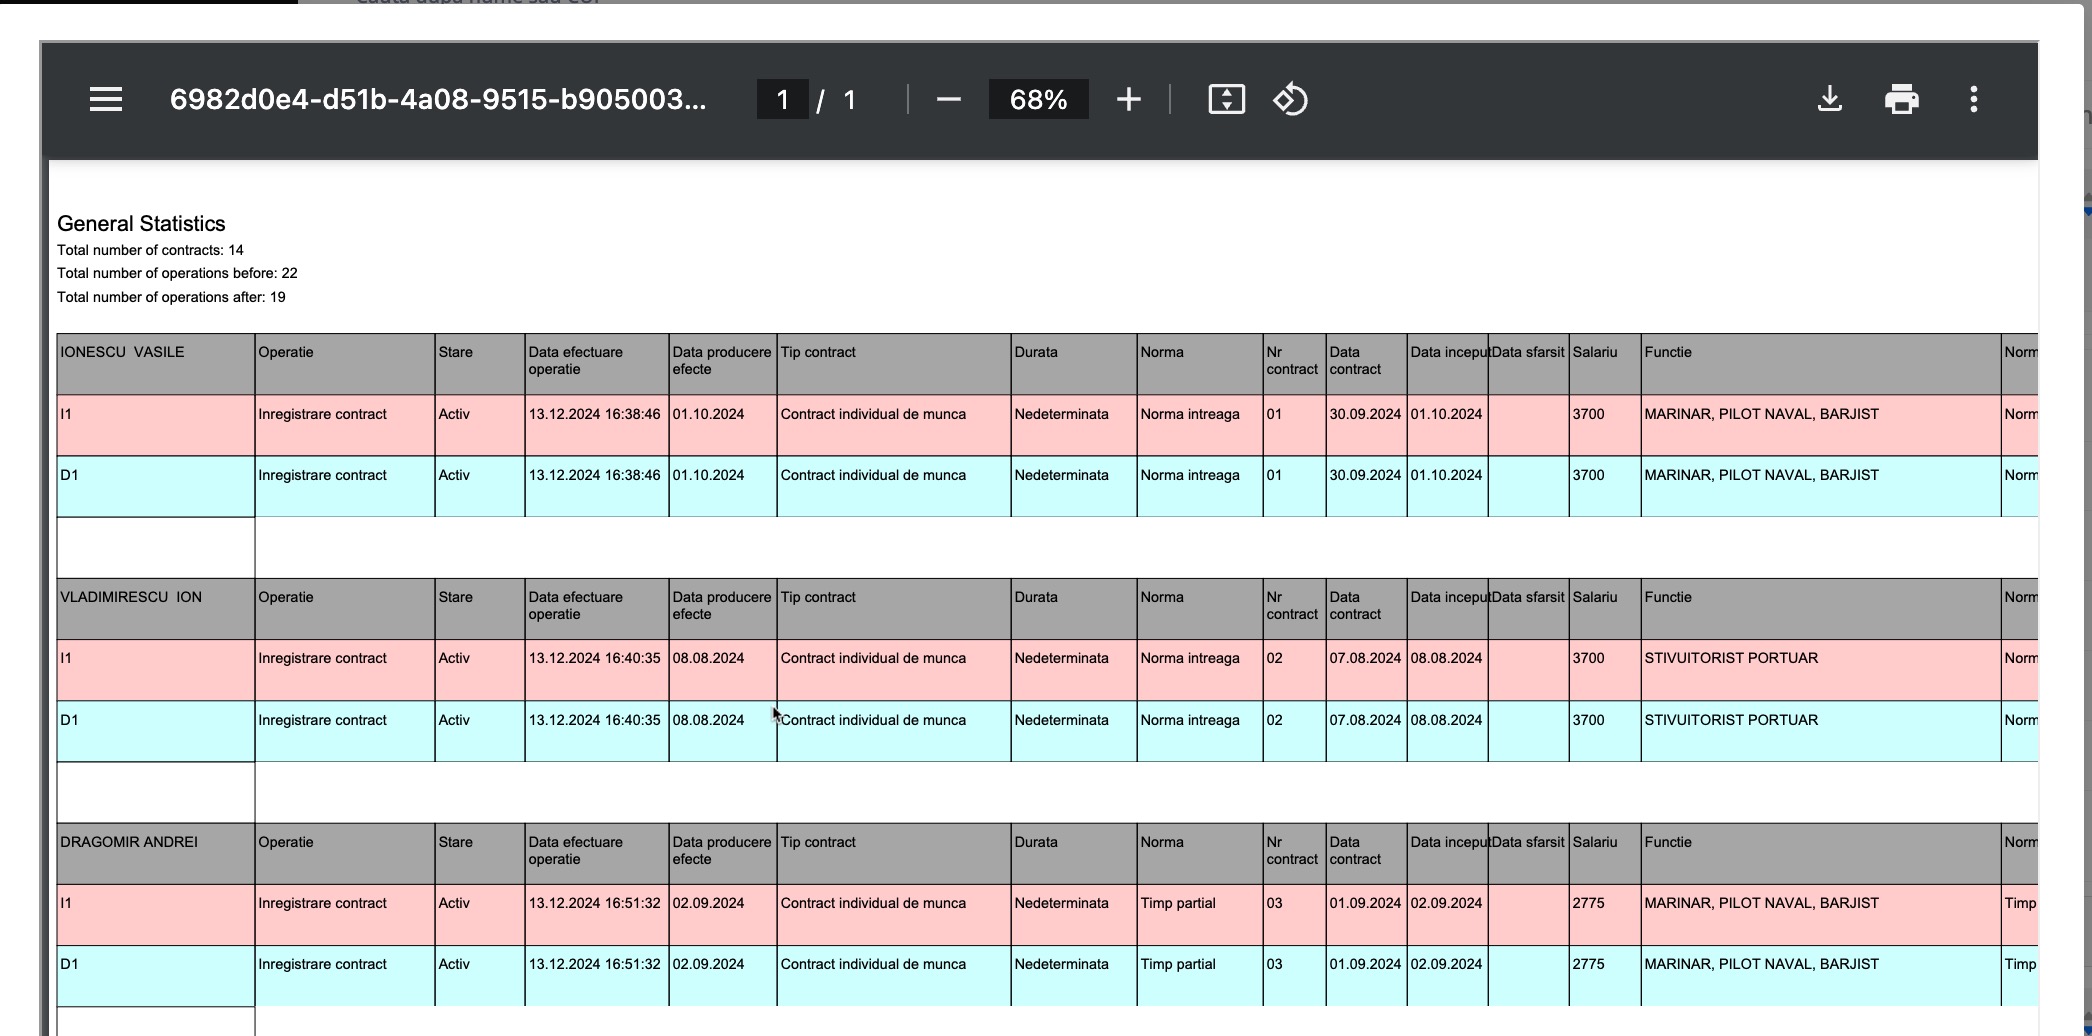The height and width of the screenshot is (1036, 2092).
Task: Click 'Nedeterminata' in VLADIMIRESCU I1 row
Action: pyautogui.click(x=1061, y=658)
